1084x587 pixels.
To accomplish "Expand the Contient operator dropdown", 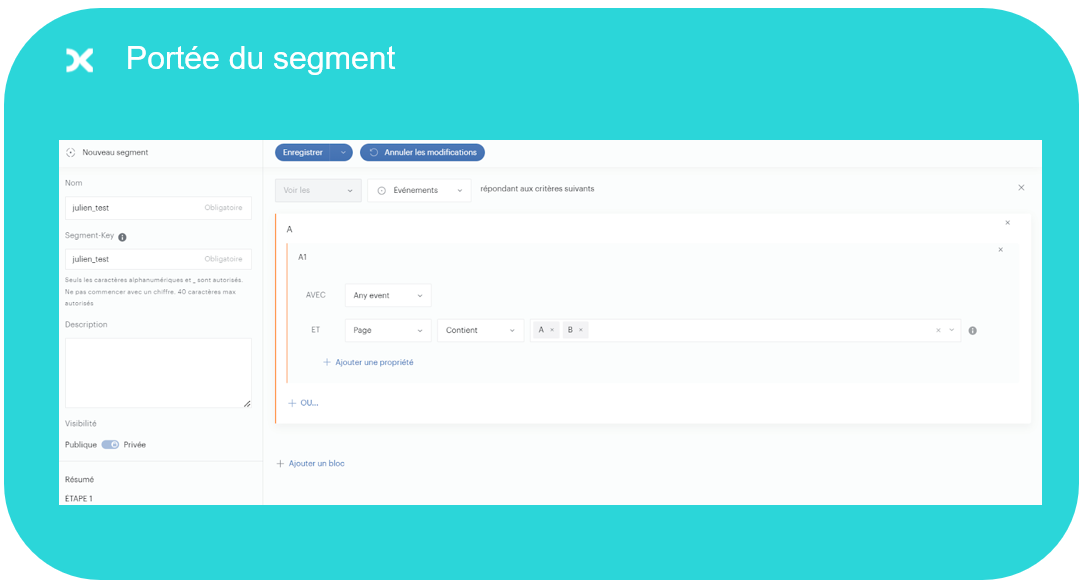I will 481,329.
